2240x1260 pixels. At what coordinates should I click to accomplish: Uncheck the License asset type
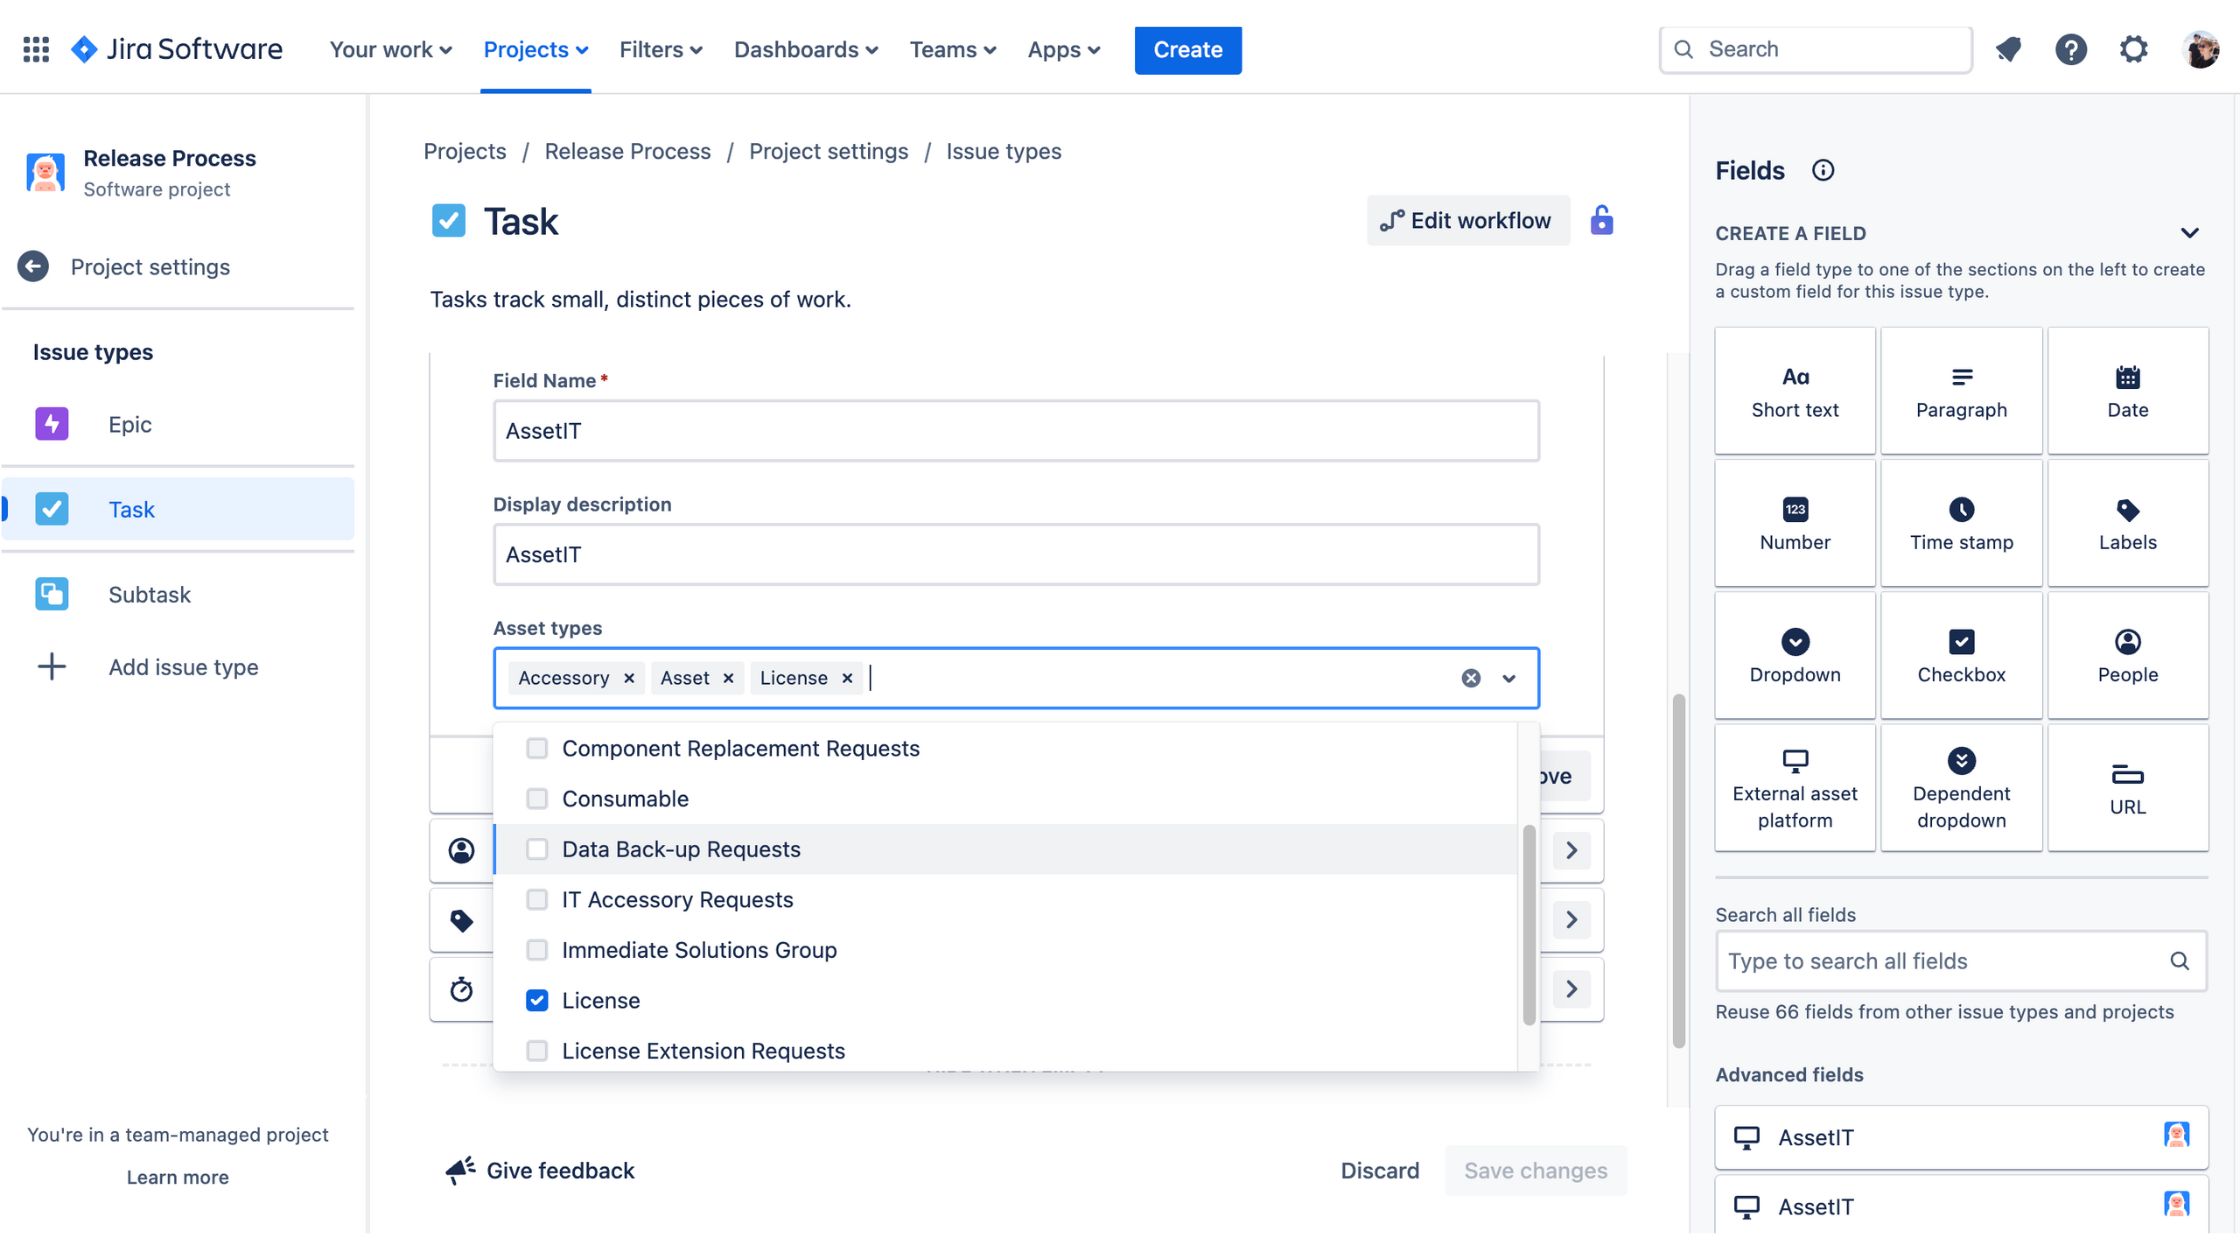click(537, 1000)
